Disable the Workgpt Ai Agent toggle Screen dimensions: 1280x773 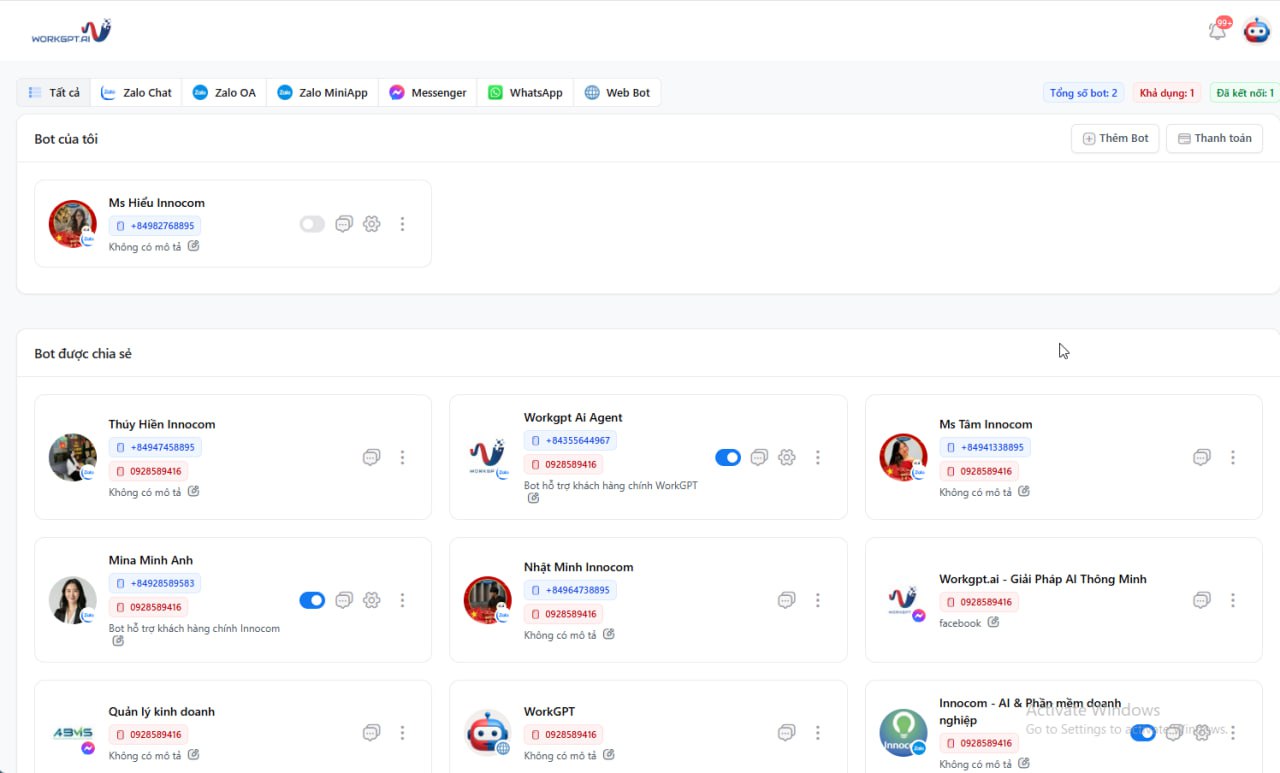point(728,457)
